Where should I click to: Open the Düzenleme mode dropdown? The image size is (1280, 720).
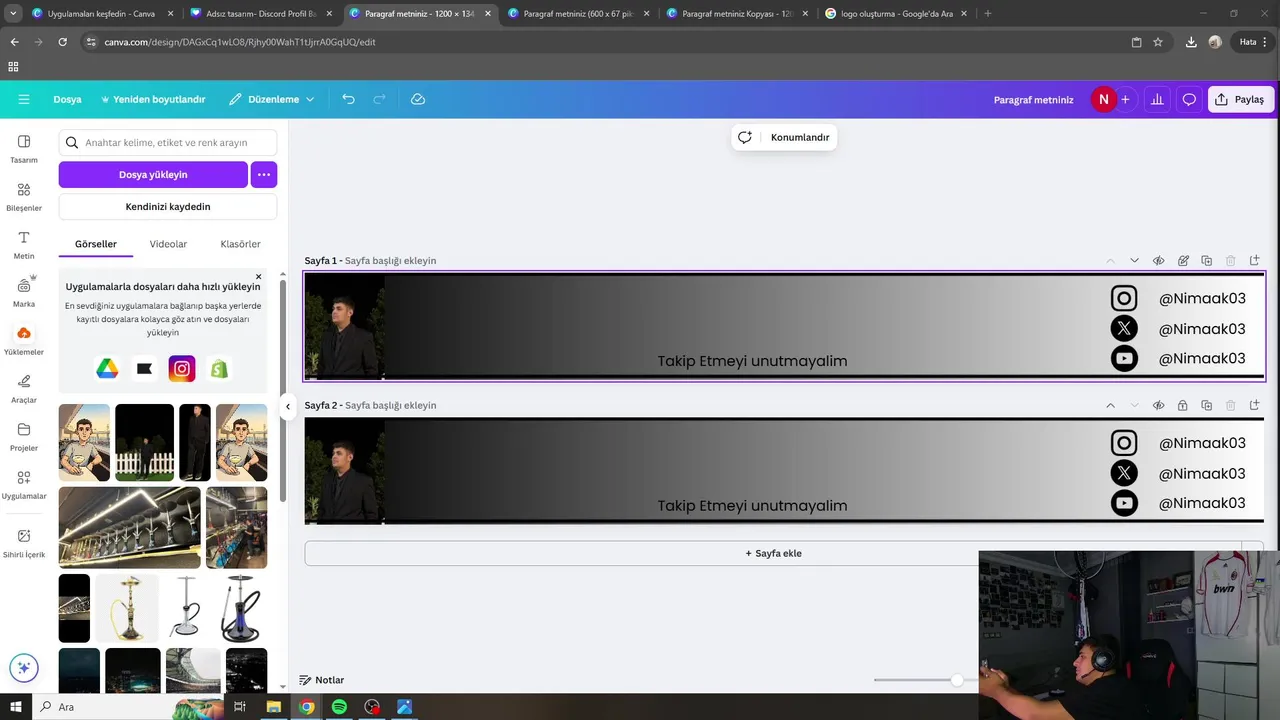pyautogui.click(x=272, y=99)
